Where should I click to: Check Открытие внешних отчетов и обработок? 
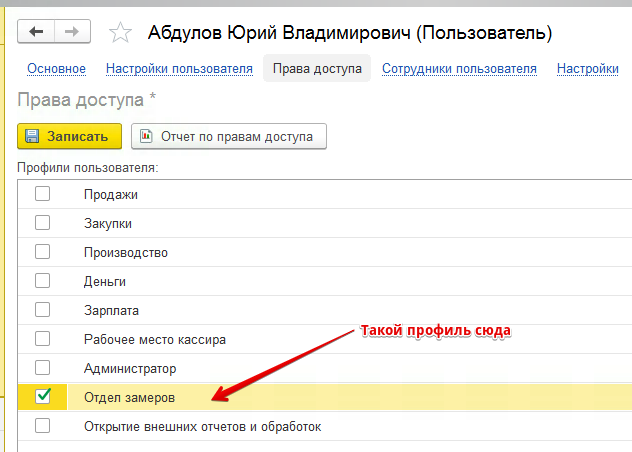(43, 426)
